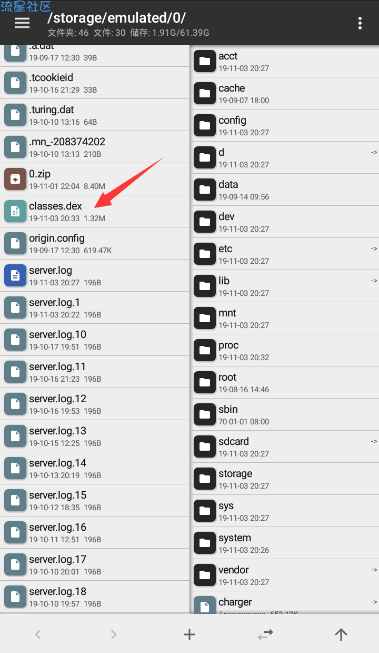This screenshot has width=379, height=653.
Task: Tap the config folder icon
Action: click(x=204, y=125)
